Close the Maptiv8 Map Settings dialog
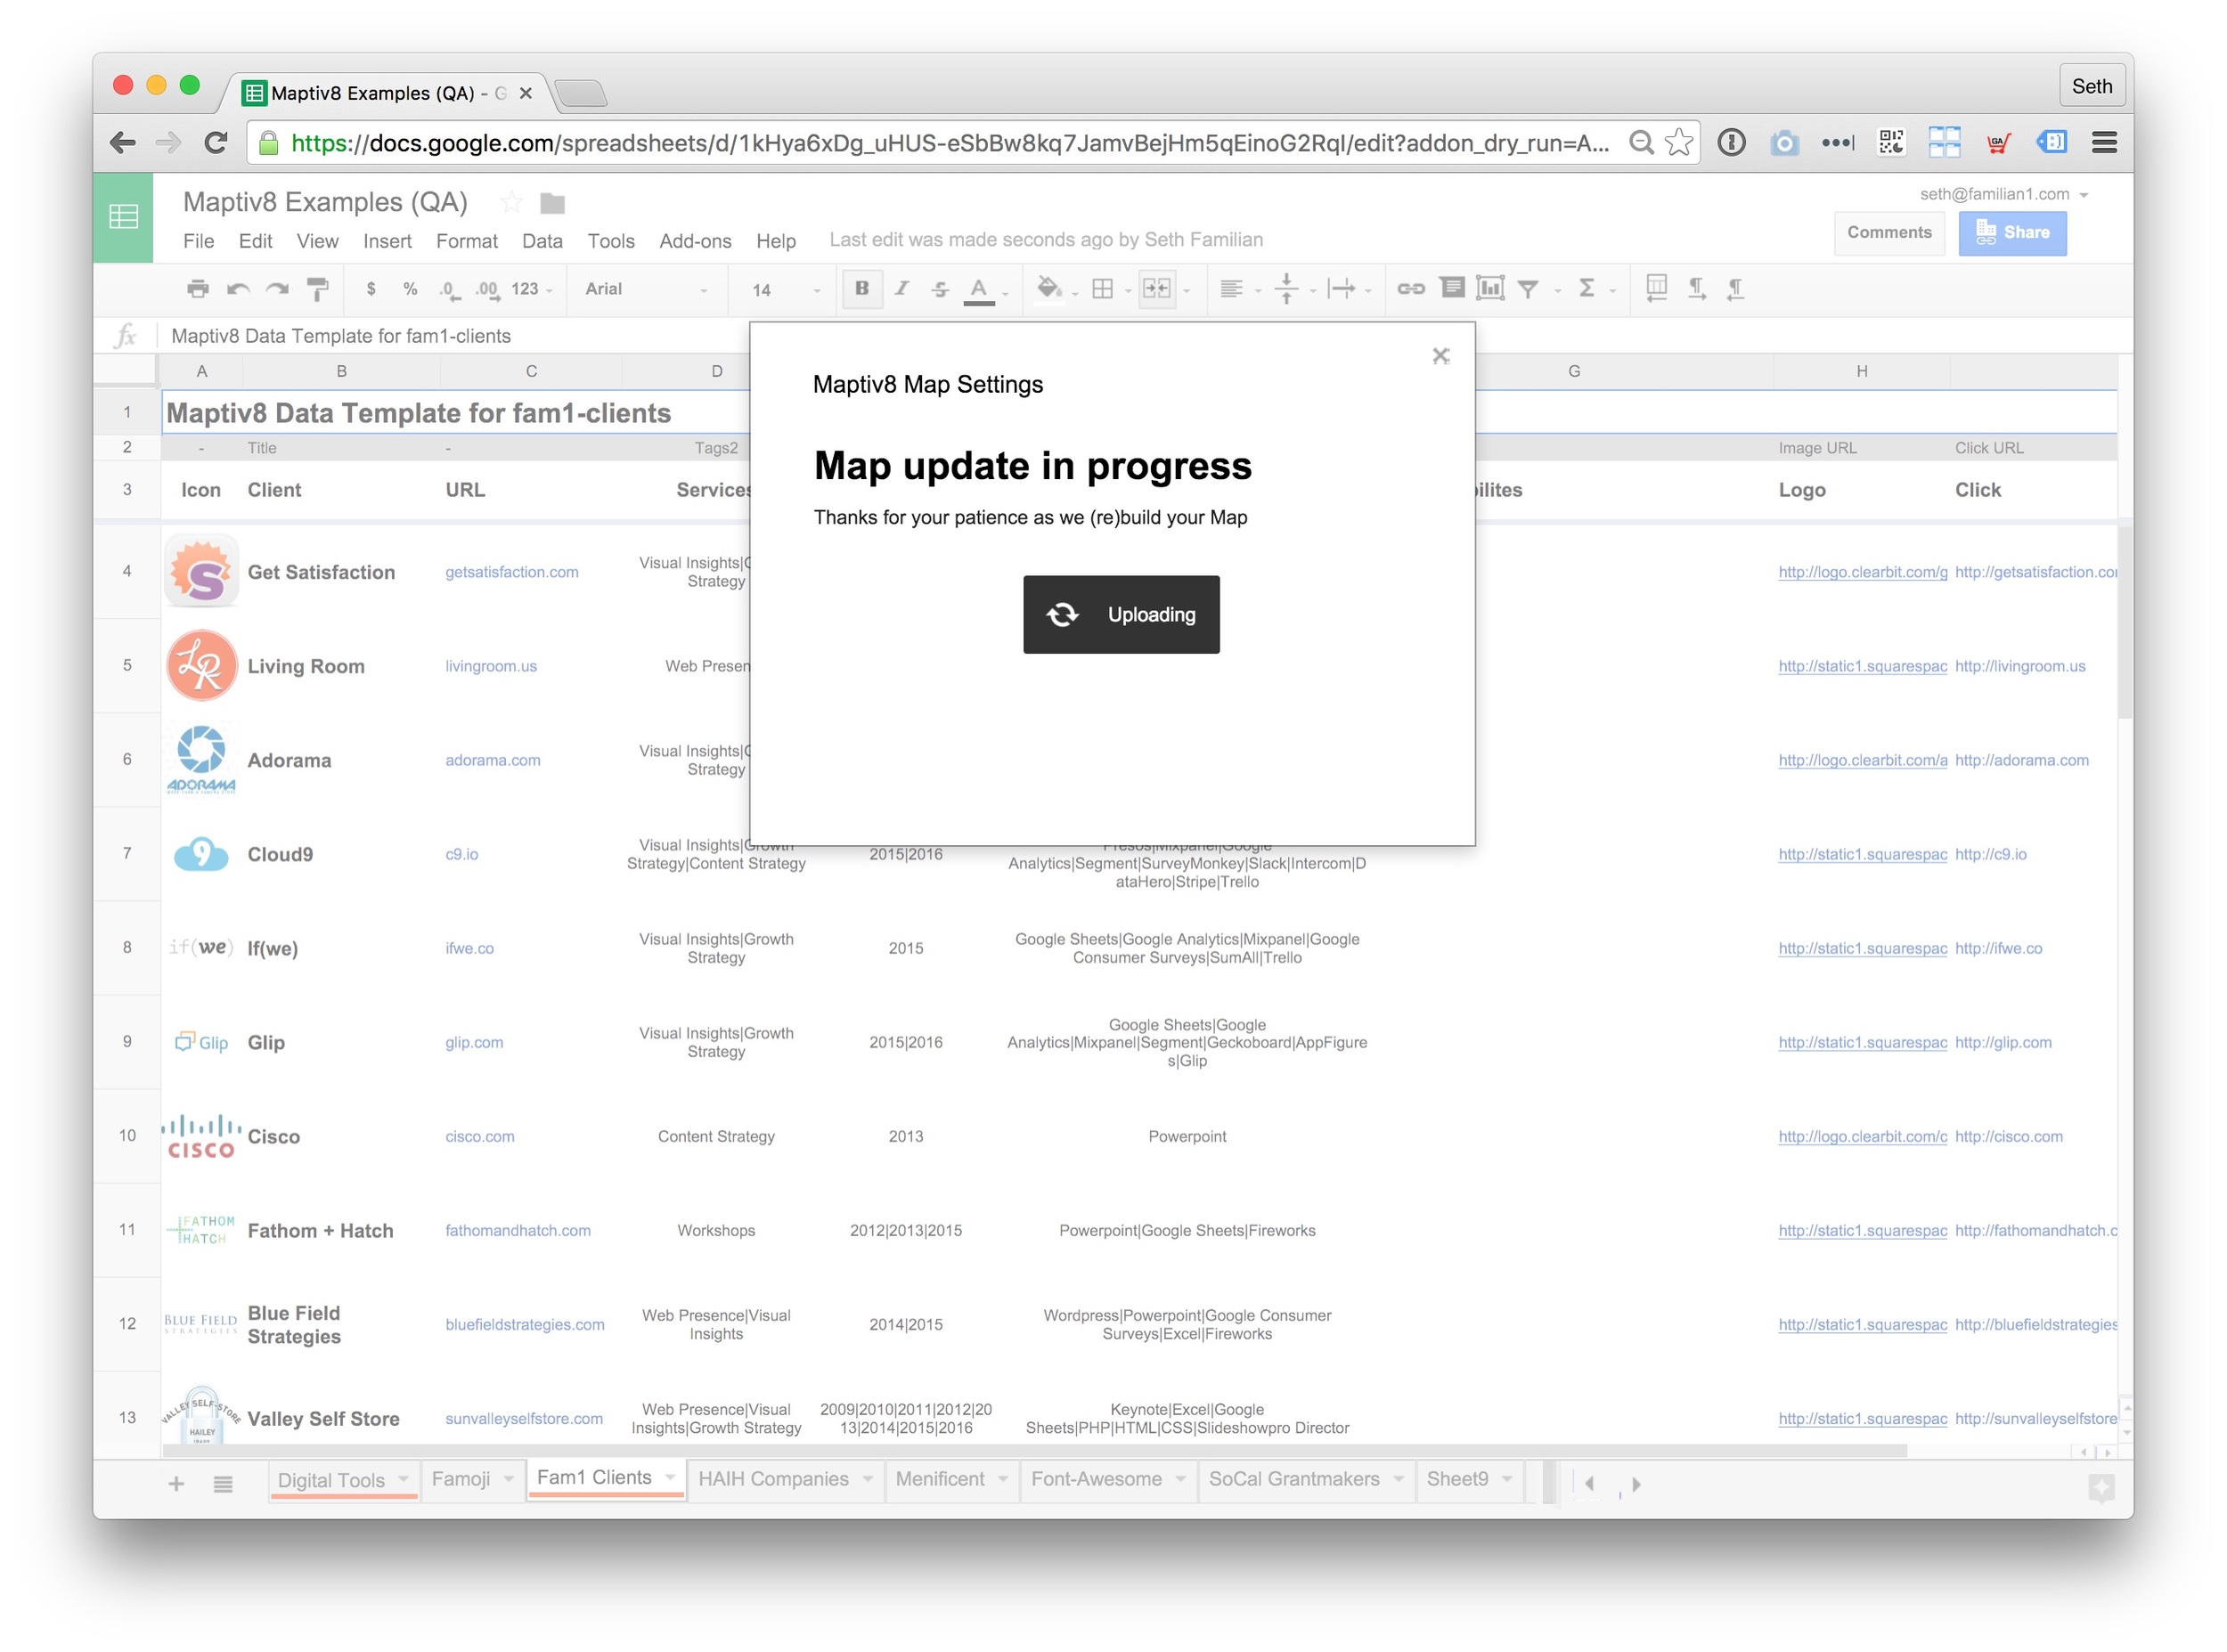 point(1441,356)
